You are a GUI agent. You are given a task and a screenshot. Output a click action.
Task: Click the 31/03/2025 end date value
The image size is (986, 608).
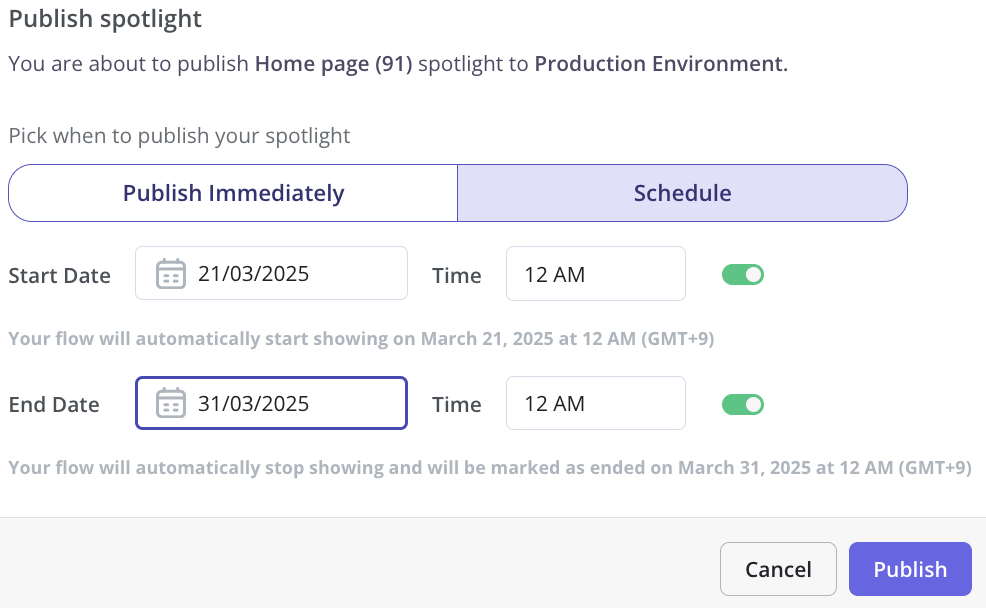click(x=253, y=403)
